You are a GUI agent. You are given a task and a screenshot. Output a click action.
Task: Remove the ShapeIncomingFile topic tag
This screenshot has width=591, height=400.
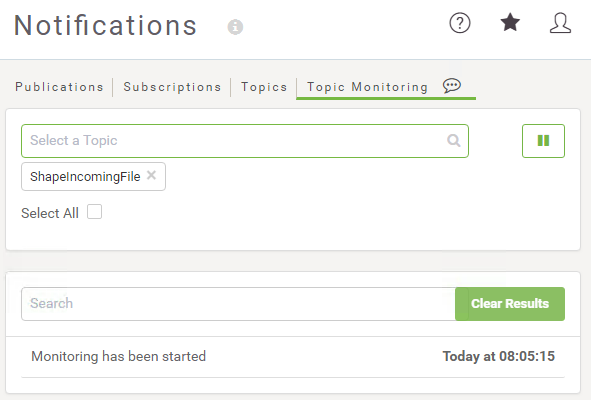[151, 175]
